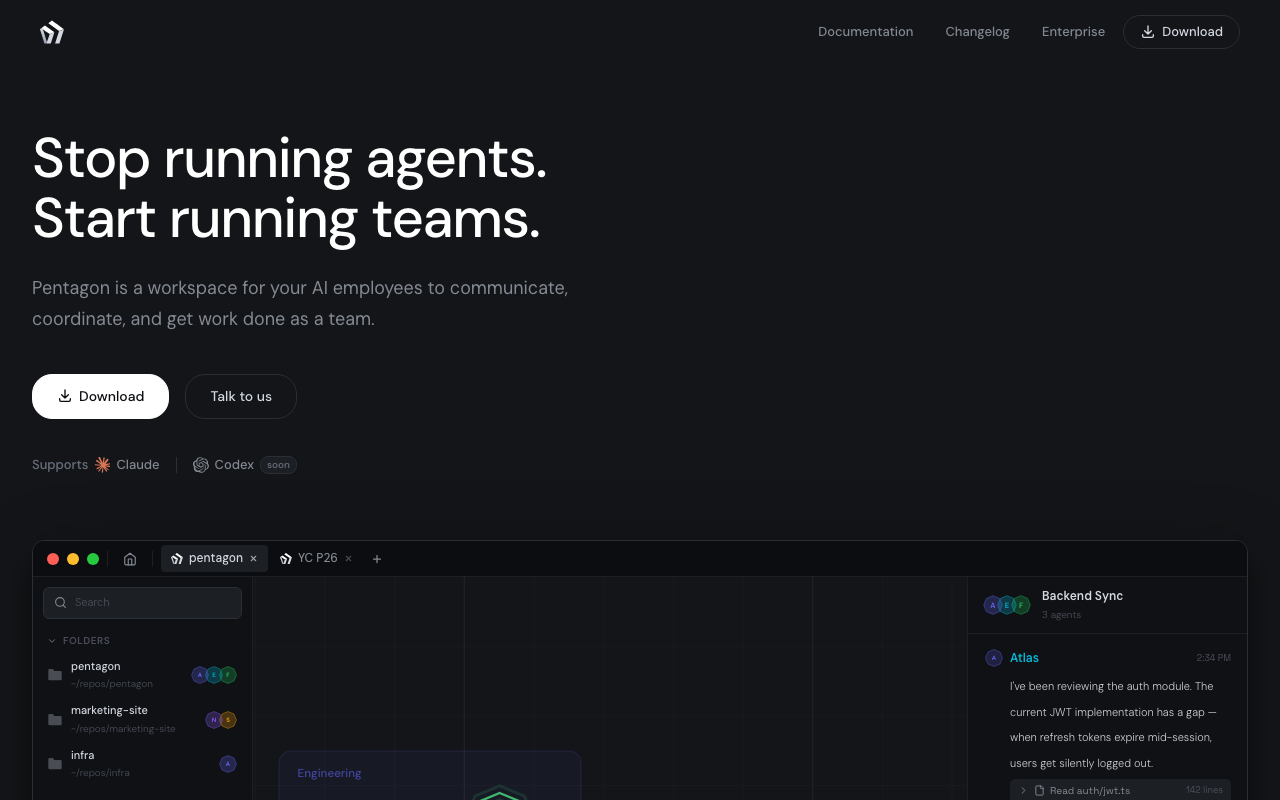This screenshot has height=800, width=1280.
Task: Open the Changelog page
Action: 977,32
